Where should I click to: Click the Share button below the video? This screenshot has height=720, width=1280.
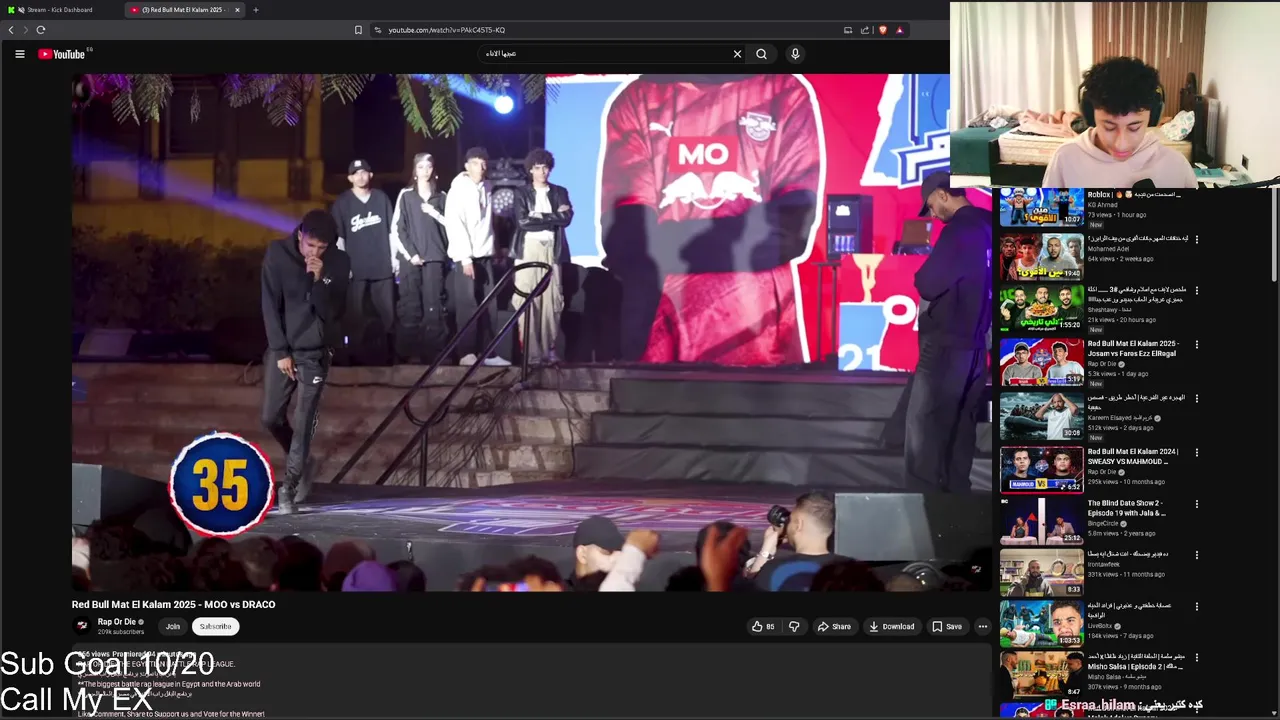pyautogui.click(x=834, y=627)
